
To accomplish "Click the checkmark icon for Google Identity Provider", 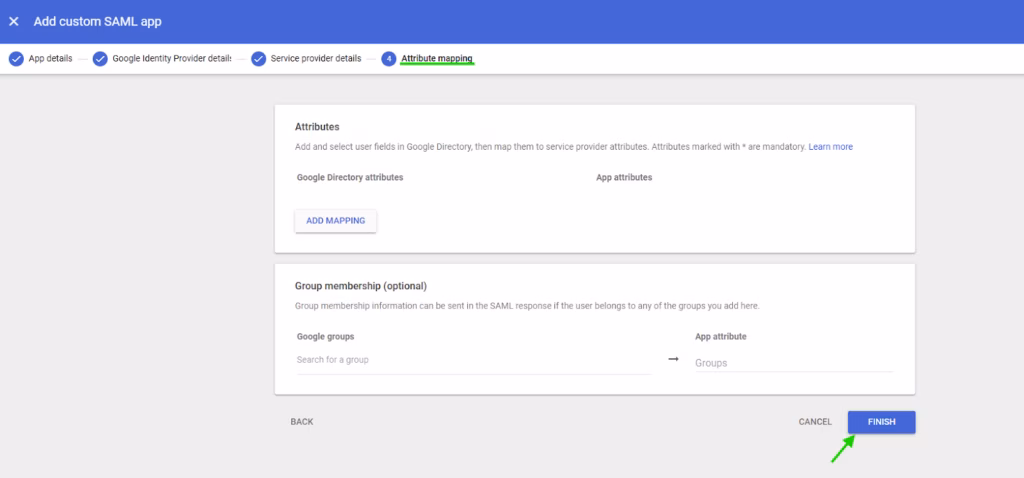I will (x=100, y=59).
